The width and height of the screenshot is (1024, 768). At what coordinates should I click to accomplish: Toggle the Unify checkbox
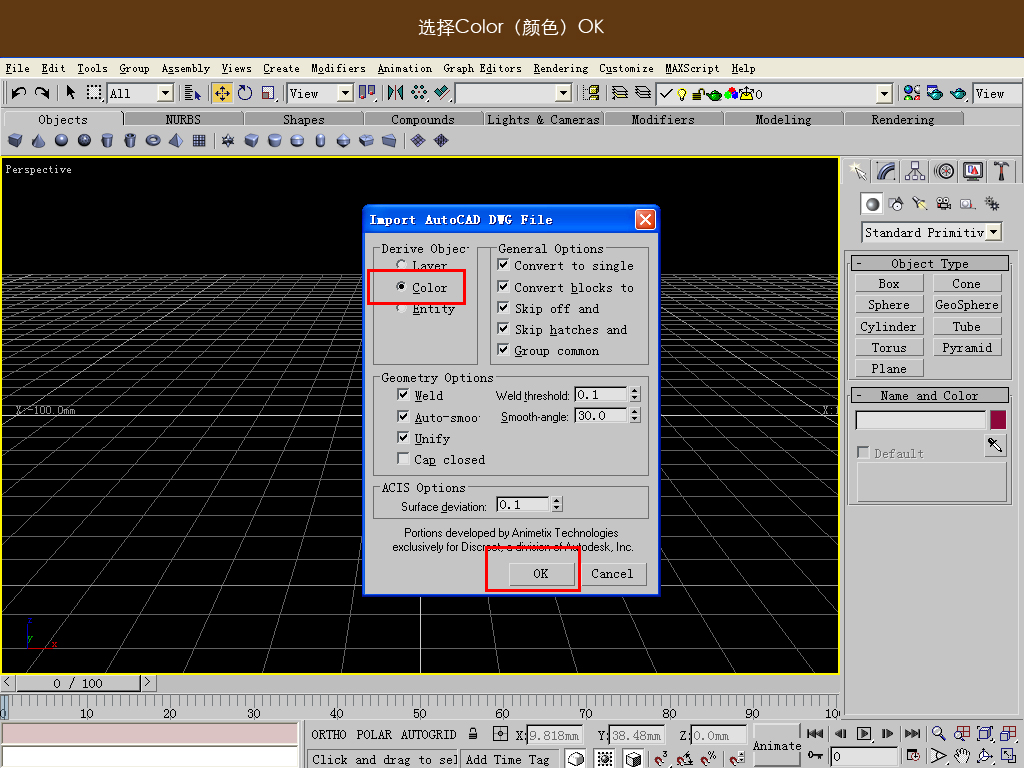click(403, 438)
